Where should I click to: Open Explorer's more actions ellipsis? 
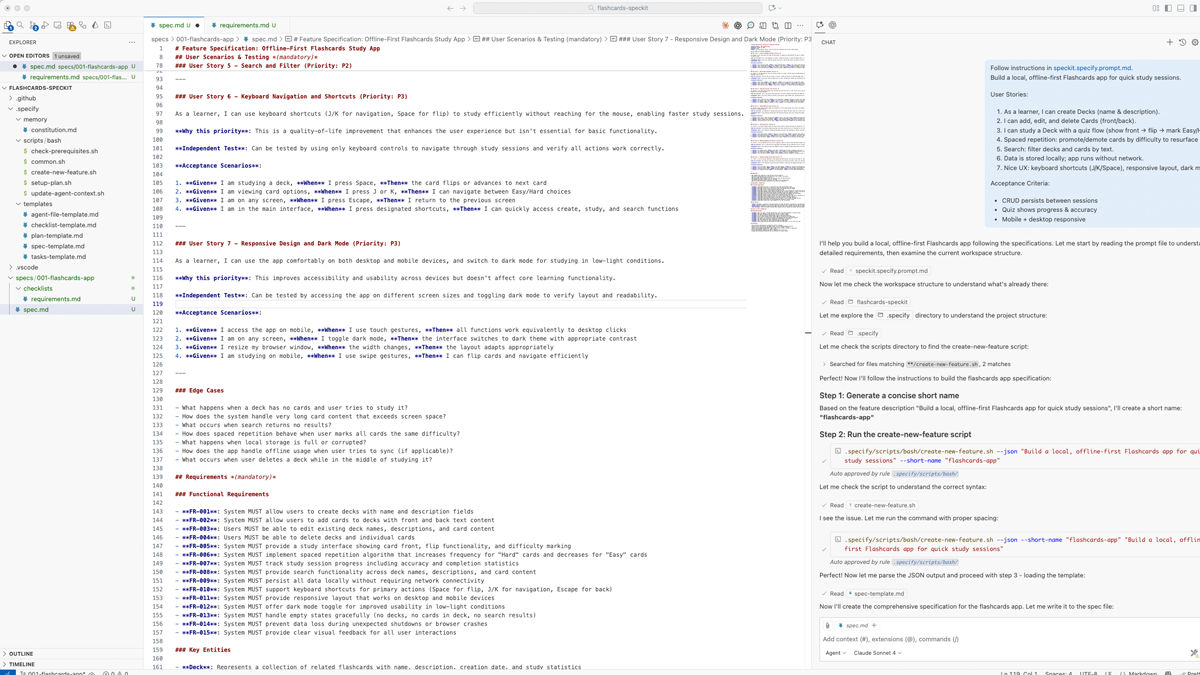pos(132,42)
